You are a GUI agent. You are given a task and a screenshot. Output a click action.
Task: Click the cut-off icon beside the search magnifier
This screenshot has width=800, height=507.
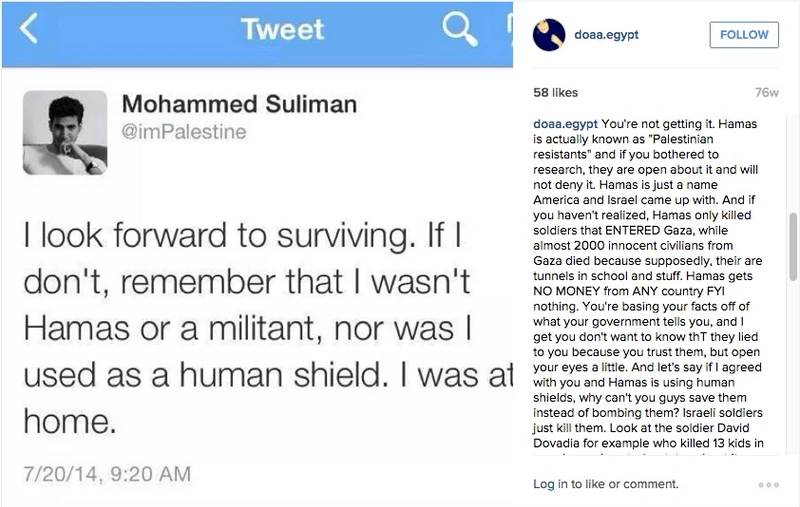click(x=509, y=30)
